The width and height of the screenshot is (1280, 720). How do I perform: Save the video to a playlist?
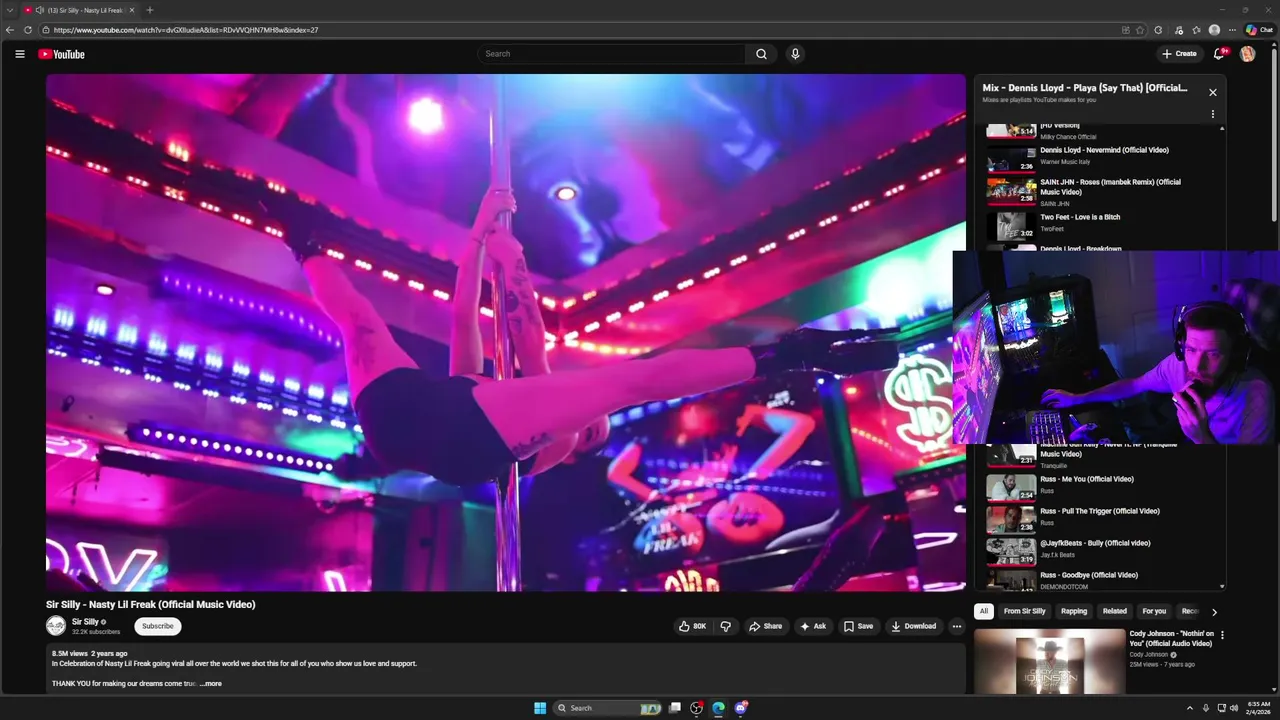[858, 626]
